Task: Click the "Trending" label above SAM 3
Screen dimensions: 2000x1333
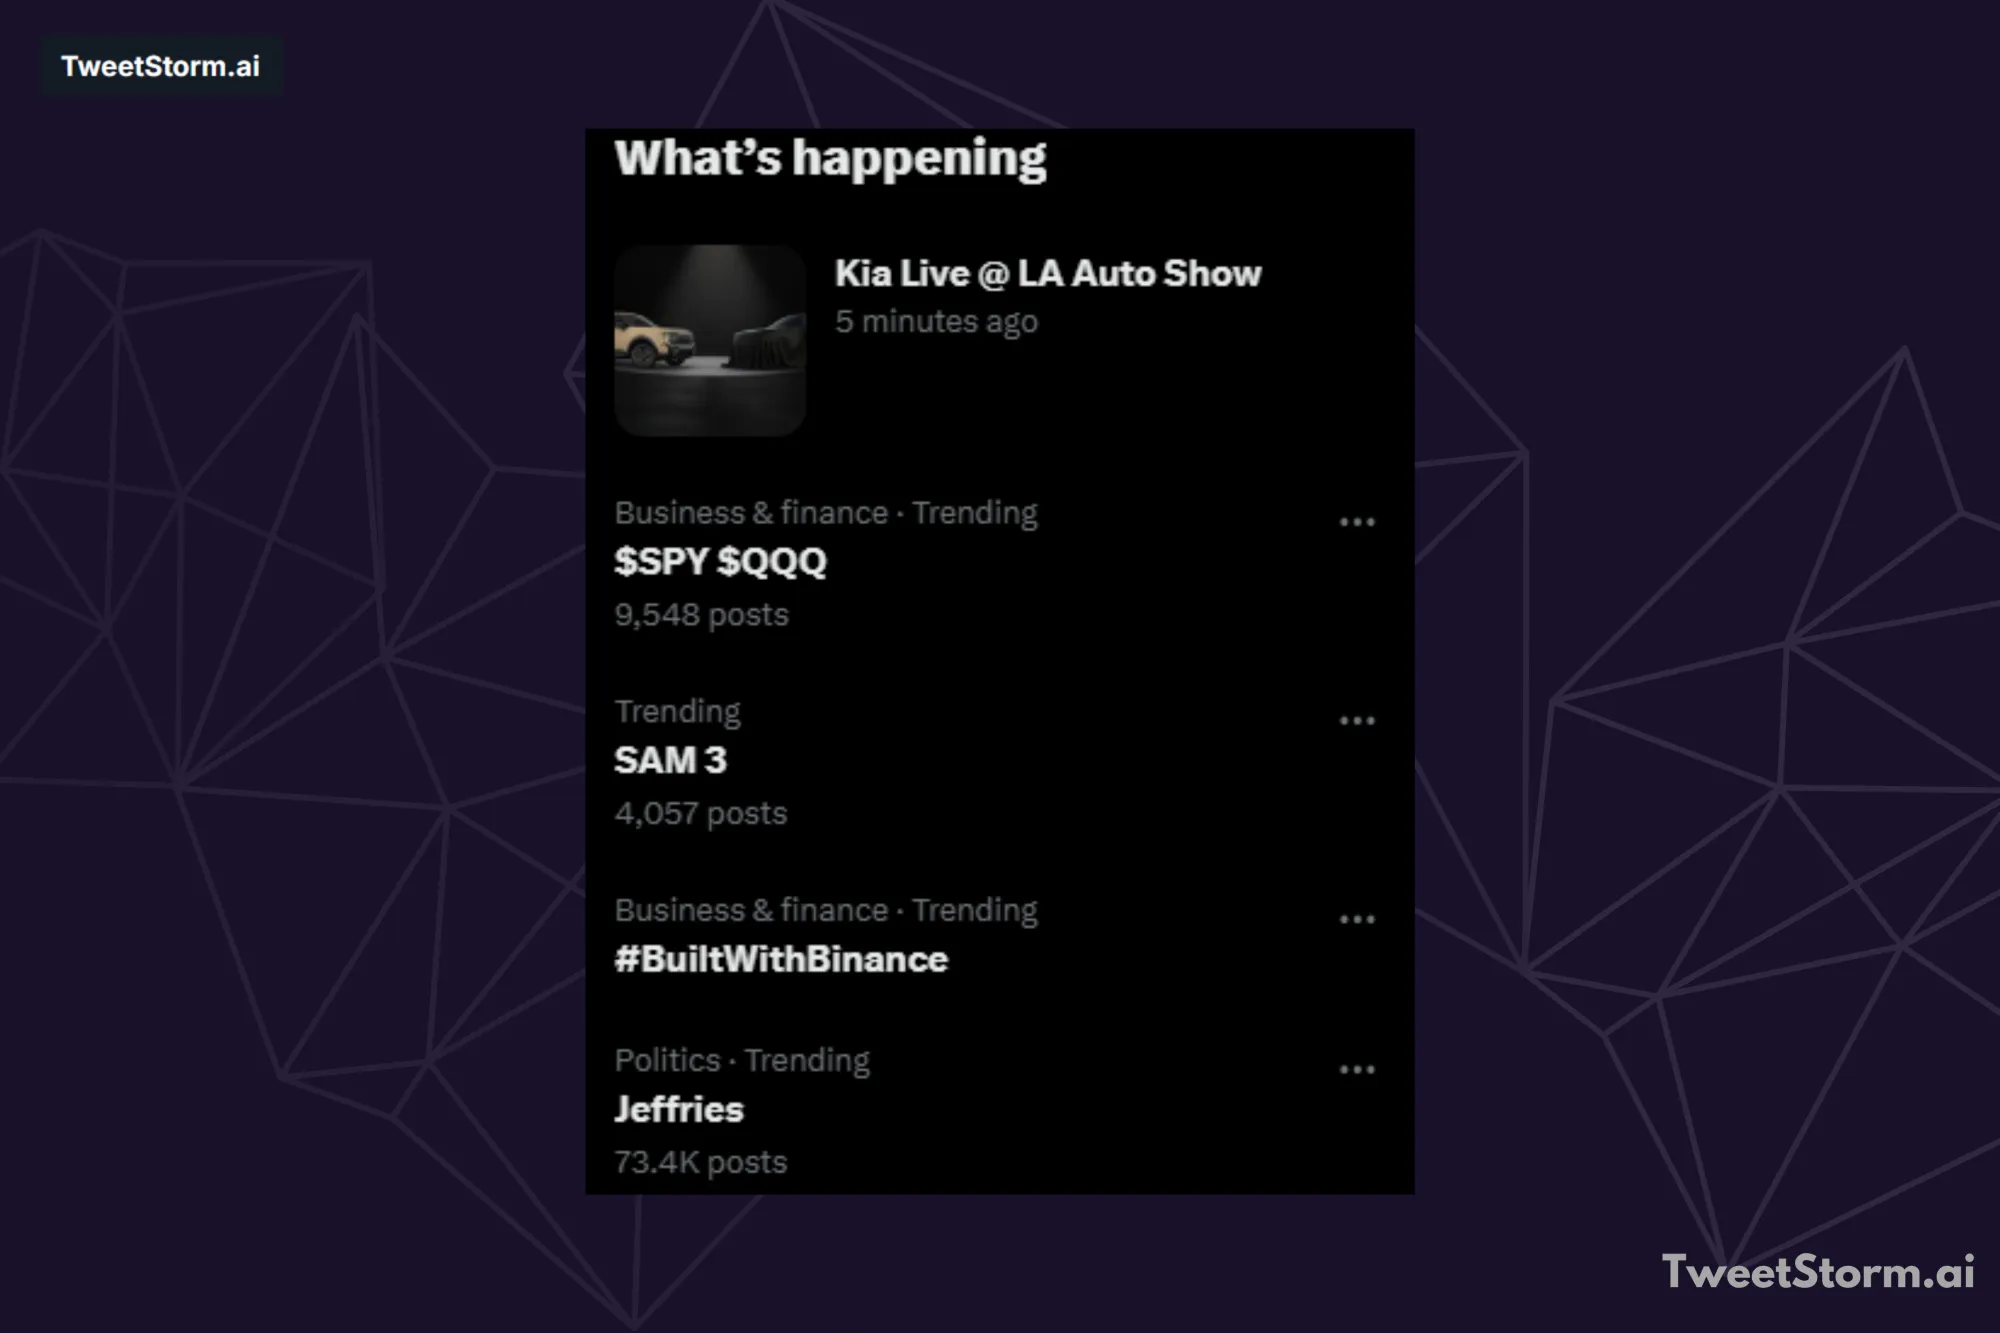Action: pos(677,711)
